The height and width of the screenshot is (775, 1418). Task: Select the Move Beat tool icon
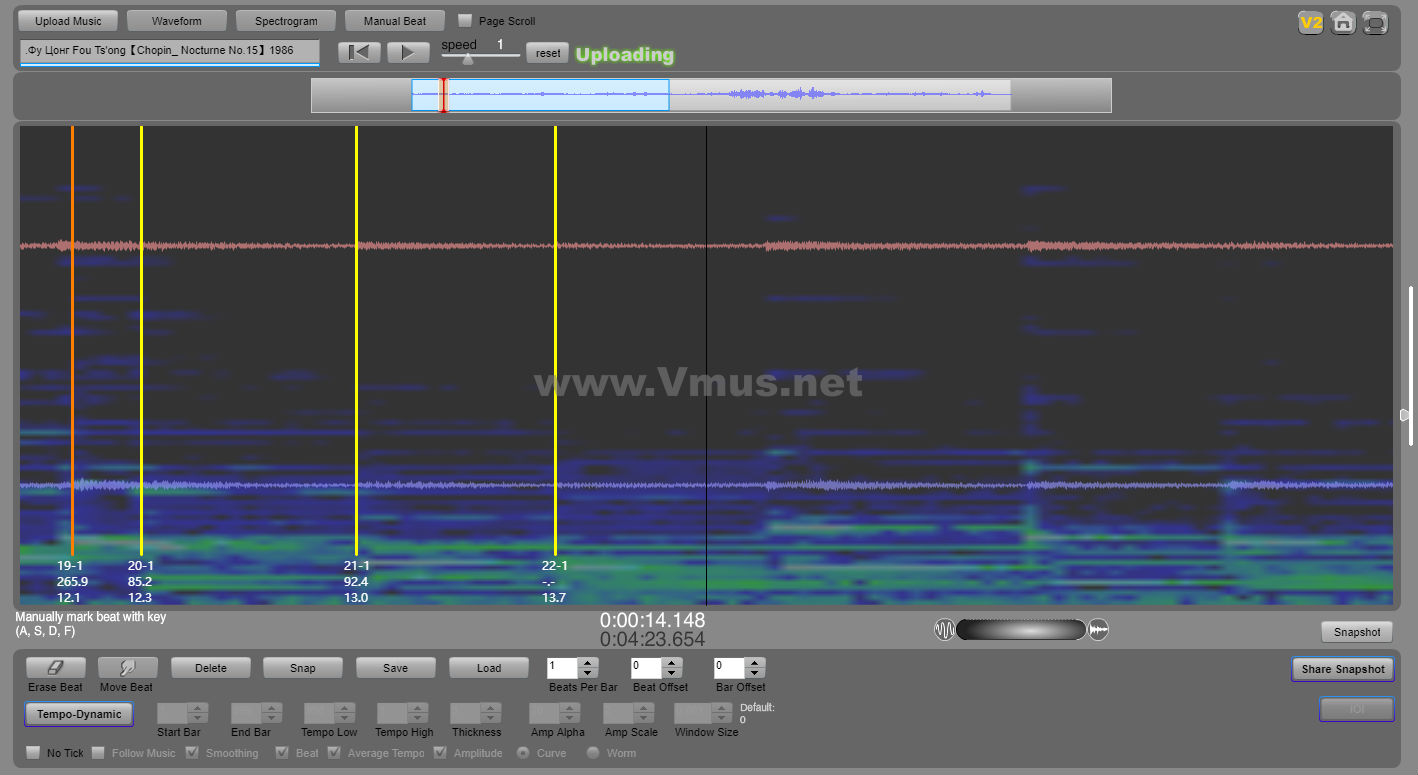click(x=127, y=667)
